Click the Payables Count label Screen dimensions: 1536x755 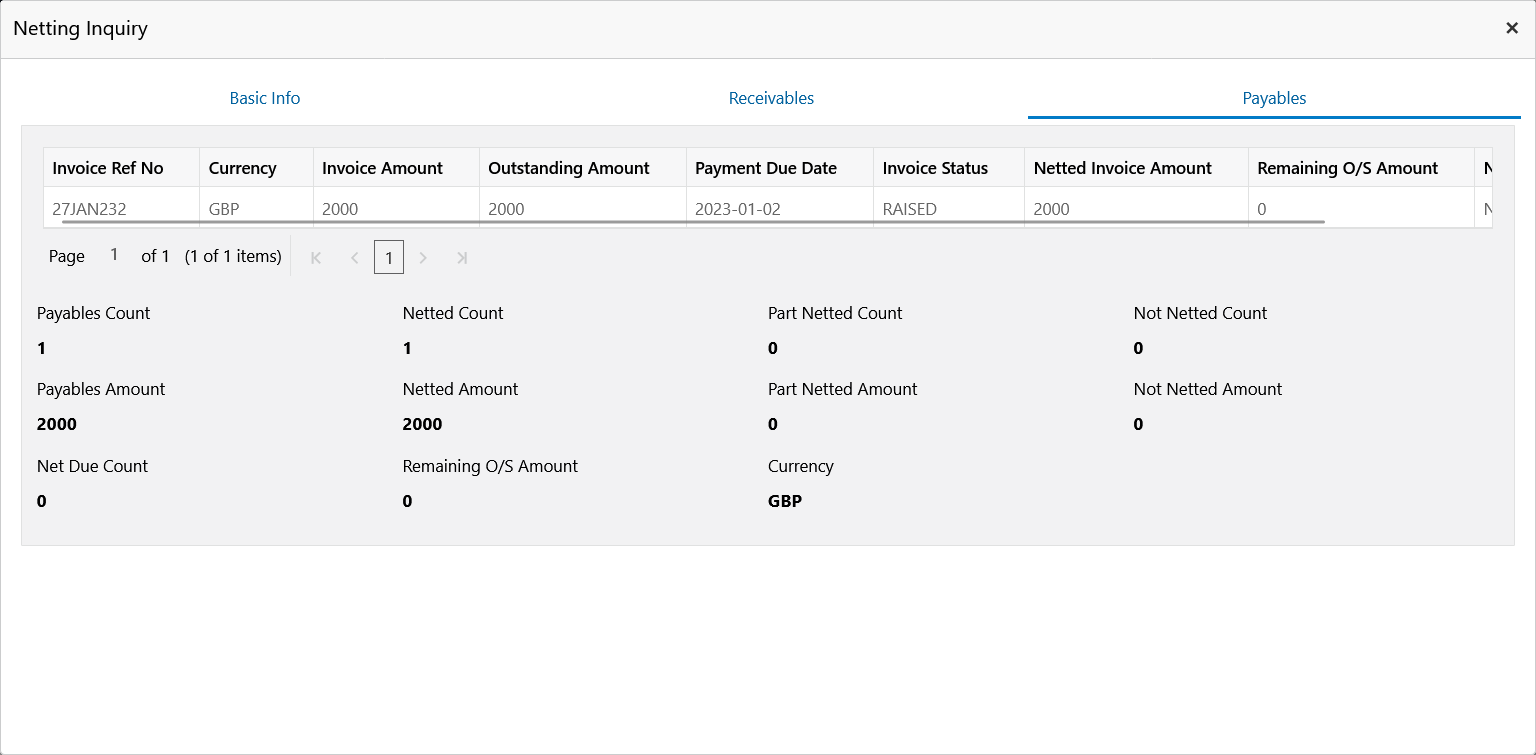94,313
